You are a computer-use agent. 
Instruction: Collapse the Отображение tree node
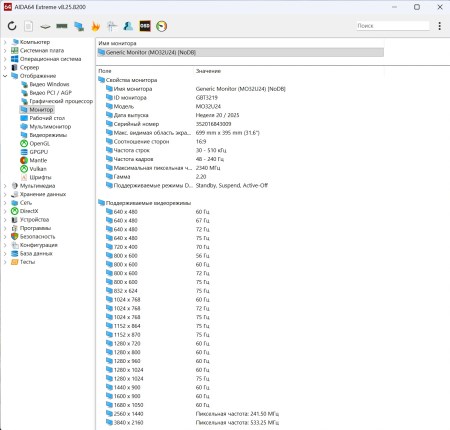pyautogui.click(x=5, y=76)
